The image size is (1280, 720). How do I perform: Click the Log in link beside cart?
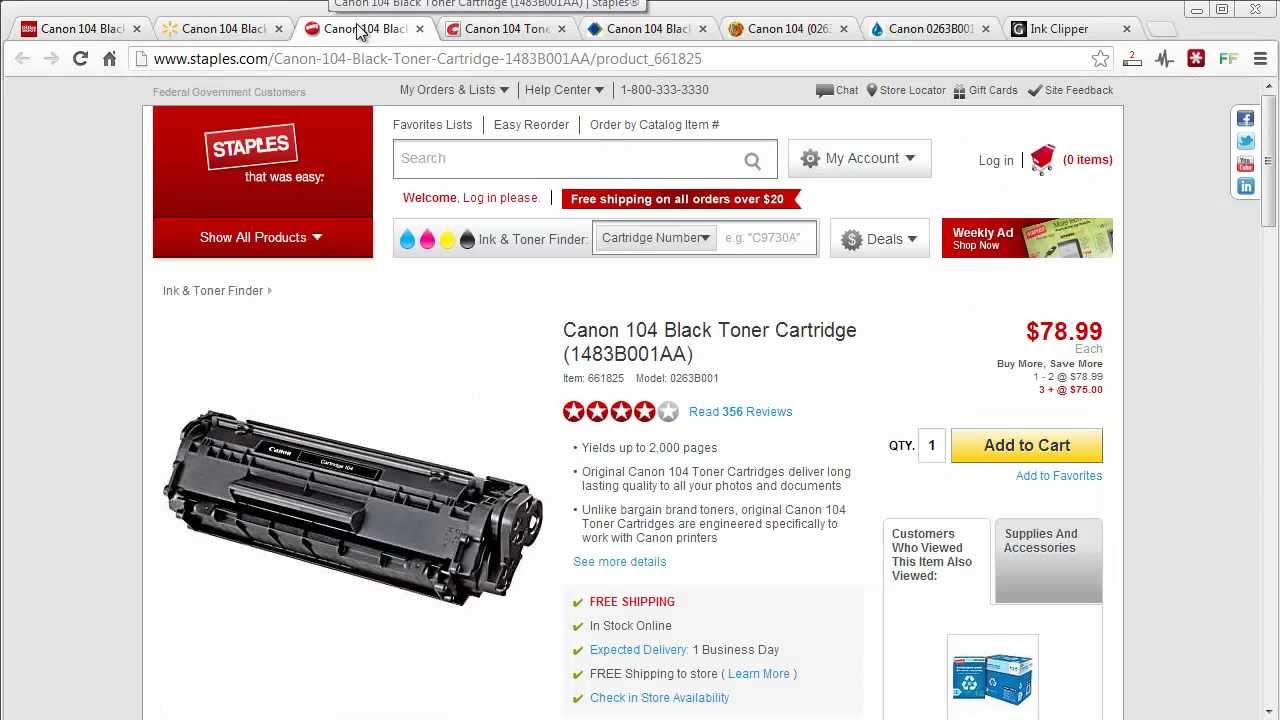coord(996,160)
